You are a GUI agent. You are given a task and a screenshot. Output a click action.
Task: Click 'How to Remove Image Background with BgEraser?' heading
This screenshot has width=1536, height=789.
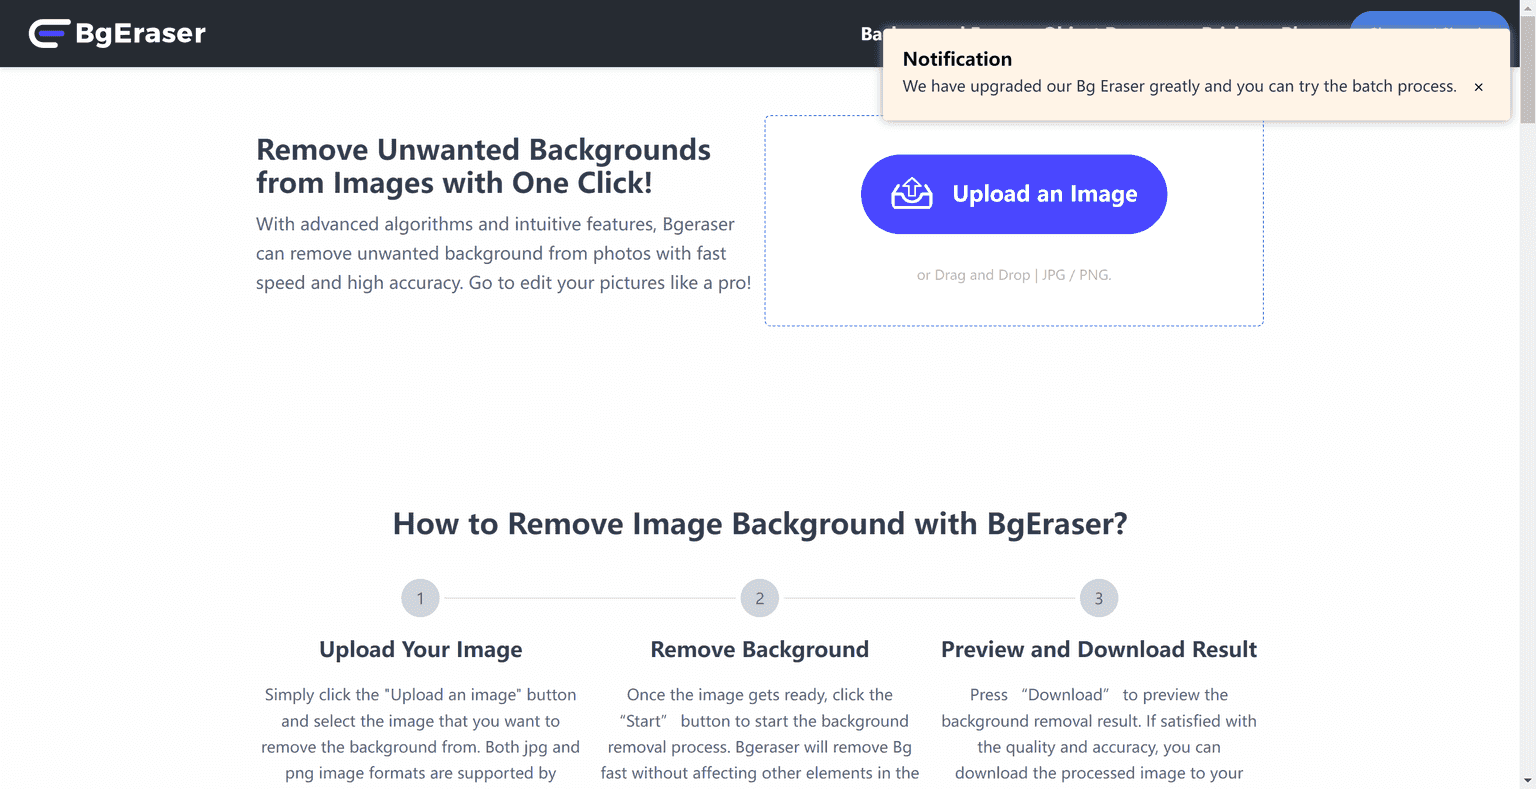coord(760,524)
